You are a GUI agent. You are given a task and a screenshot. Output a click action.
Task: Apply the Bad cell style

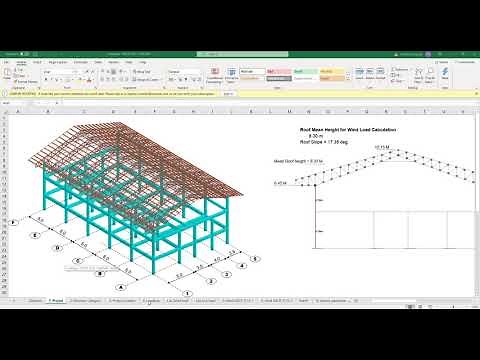click(x=279, y=71)
